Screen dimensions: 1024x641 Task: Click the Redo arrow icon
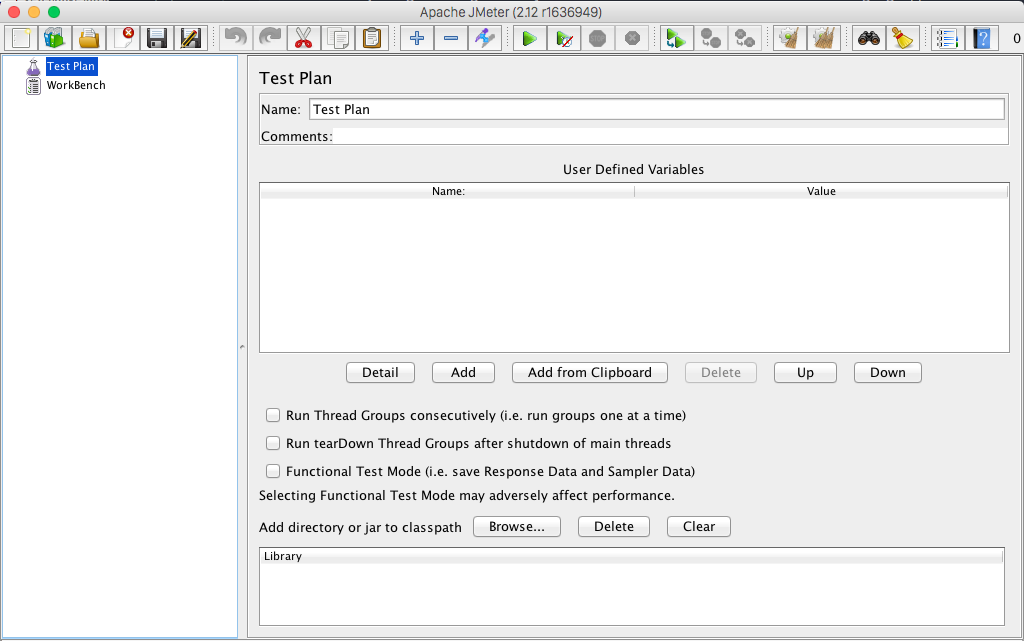coord(270,39)
